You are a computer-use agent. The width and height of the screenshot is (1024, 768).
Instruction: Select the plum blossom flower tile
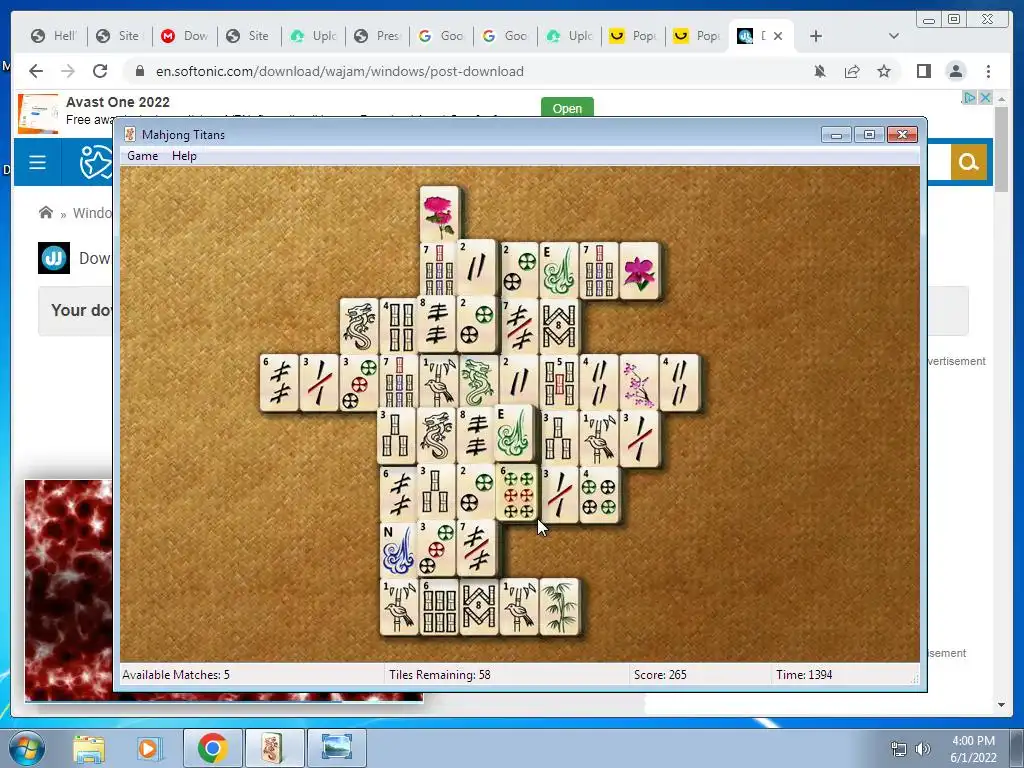coord(639,383)
